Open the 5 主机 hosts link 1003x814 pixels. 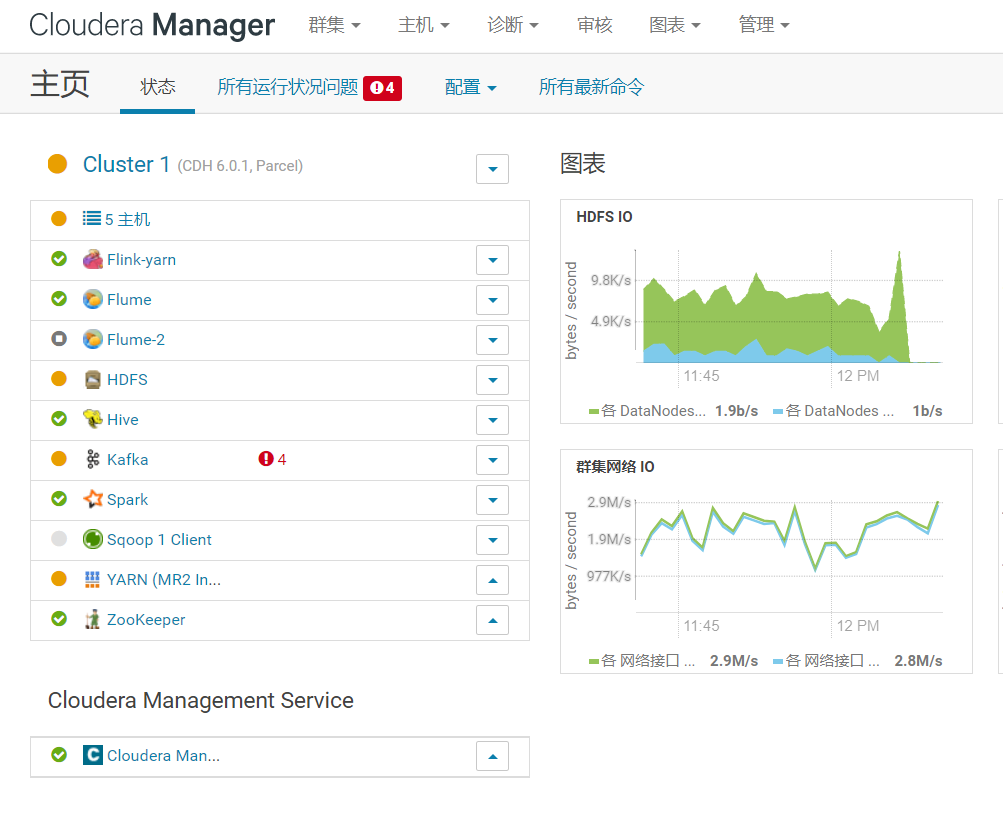coord(128,219)
